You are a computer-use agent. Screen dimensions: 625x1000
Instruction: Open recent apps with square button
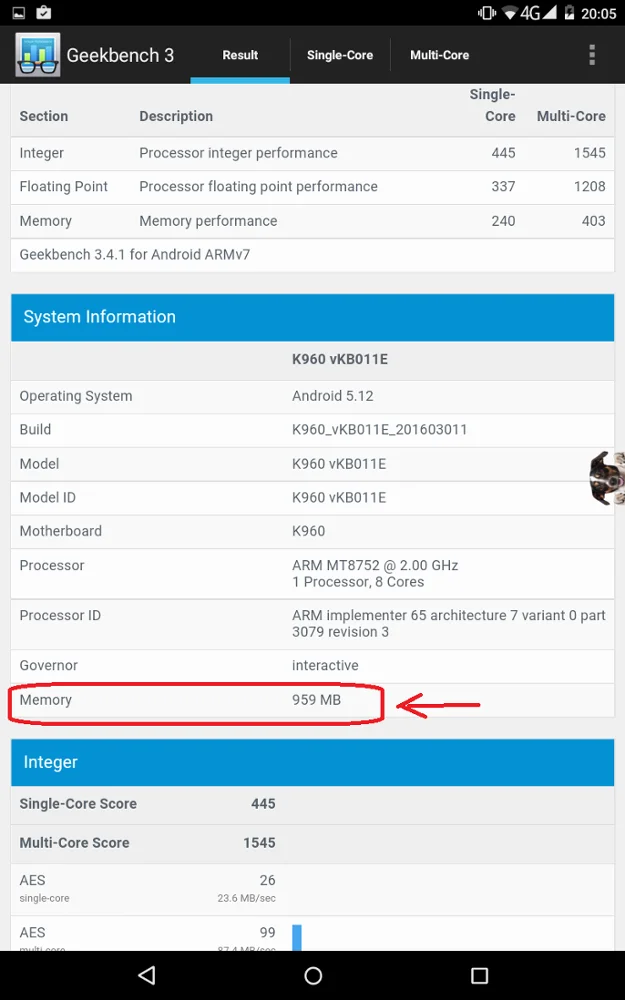(x=479, y=975)
